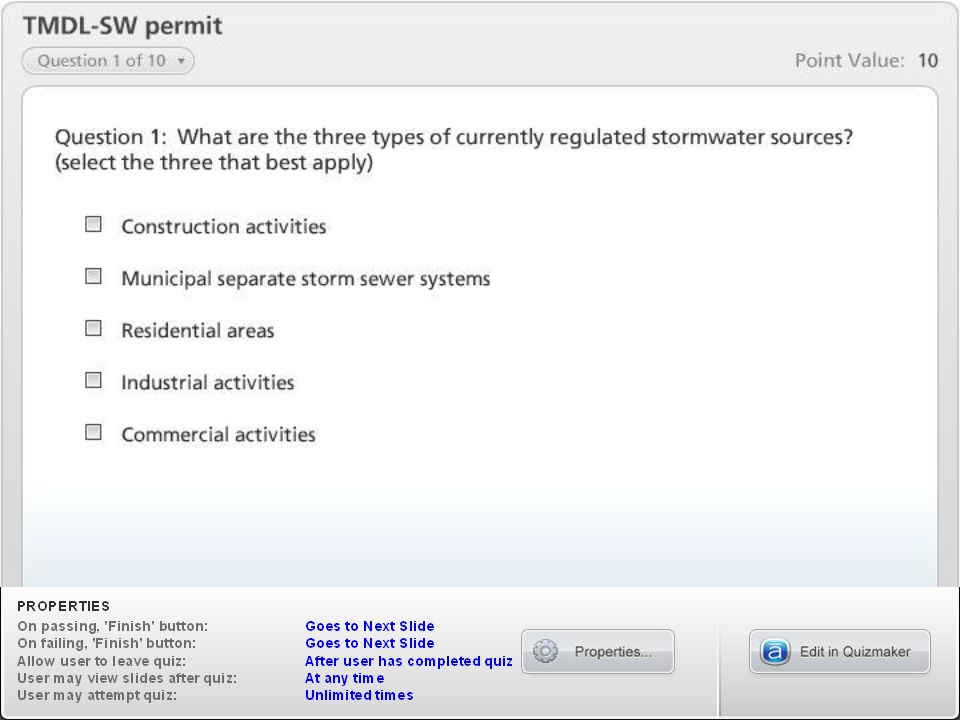Click the blue Quizmaker 'a' icon

pos(774,652)
